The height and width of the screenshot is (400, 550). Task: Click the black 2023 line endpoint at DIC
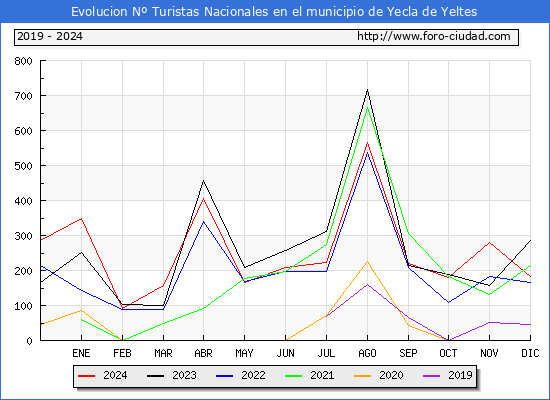tap(530, 241)
